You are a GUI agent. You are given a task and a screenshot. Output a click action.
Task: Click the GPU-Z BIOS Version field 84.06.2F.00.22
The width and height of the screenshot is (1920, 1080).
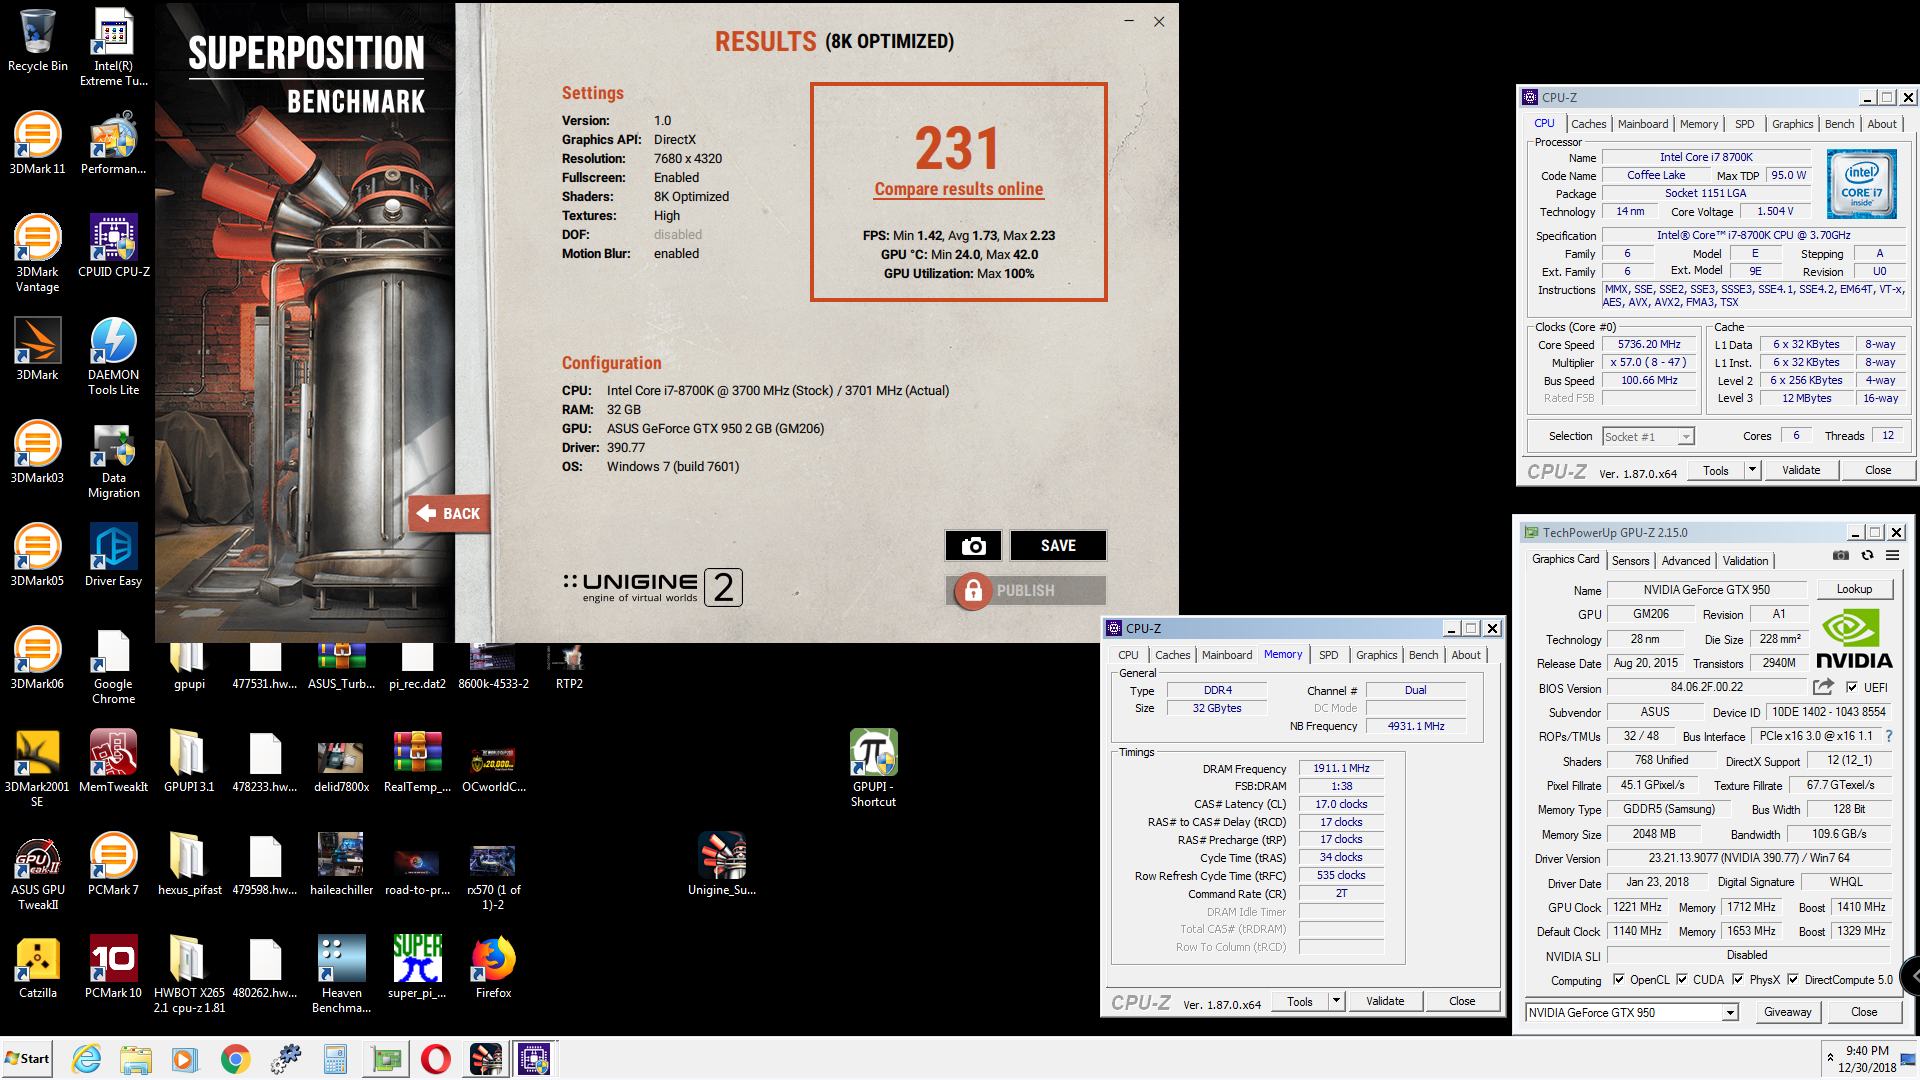click(1706, 687)
